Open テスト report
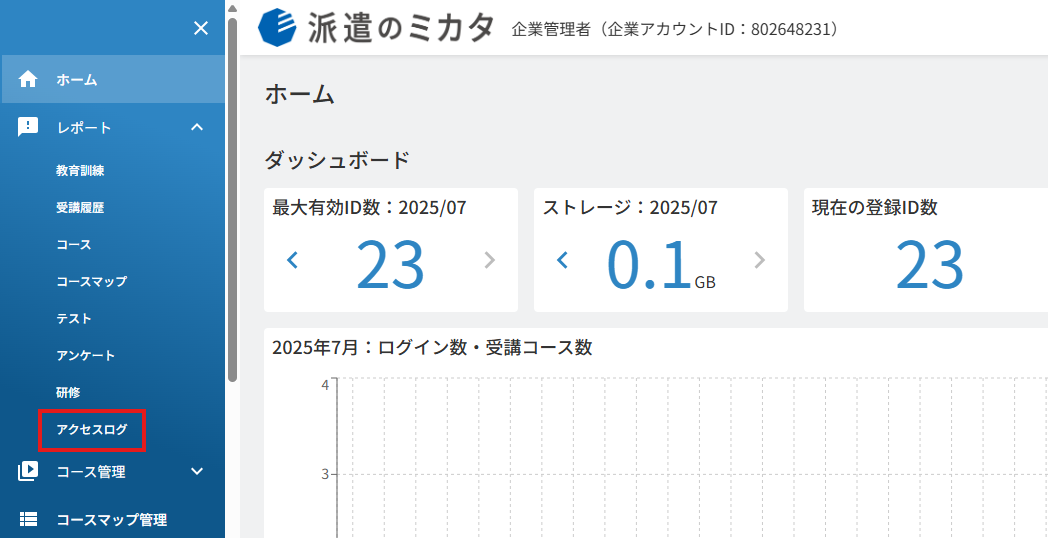1048x538 pixels. [74, 318]
